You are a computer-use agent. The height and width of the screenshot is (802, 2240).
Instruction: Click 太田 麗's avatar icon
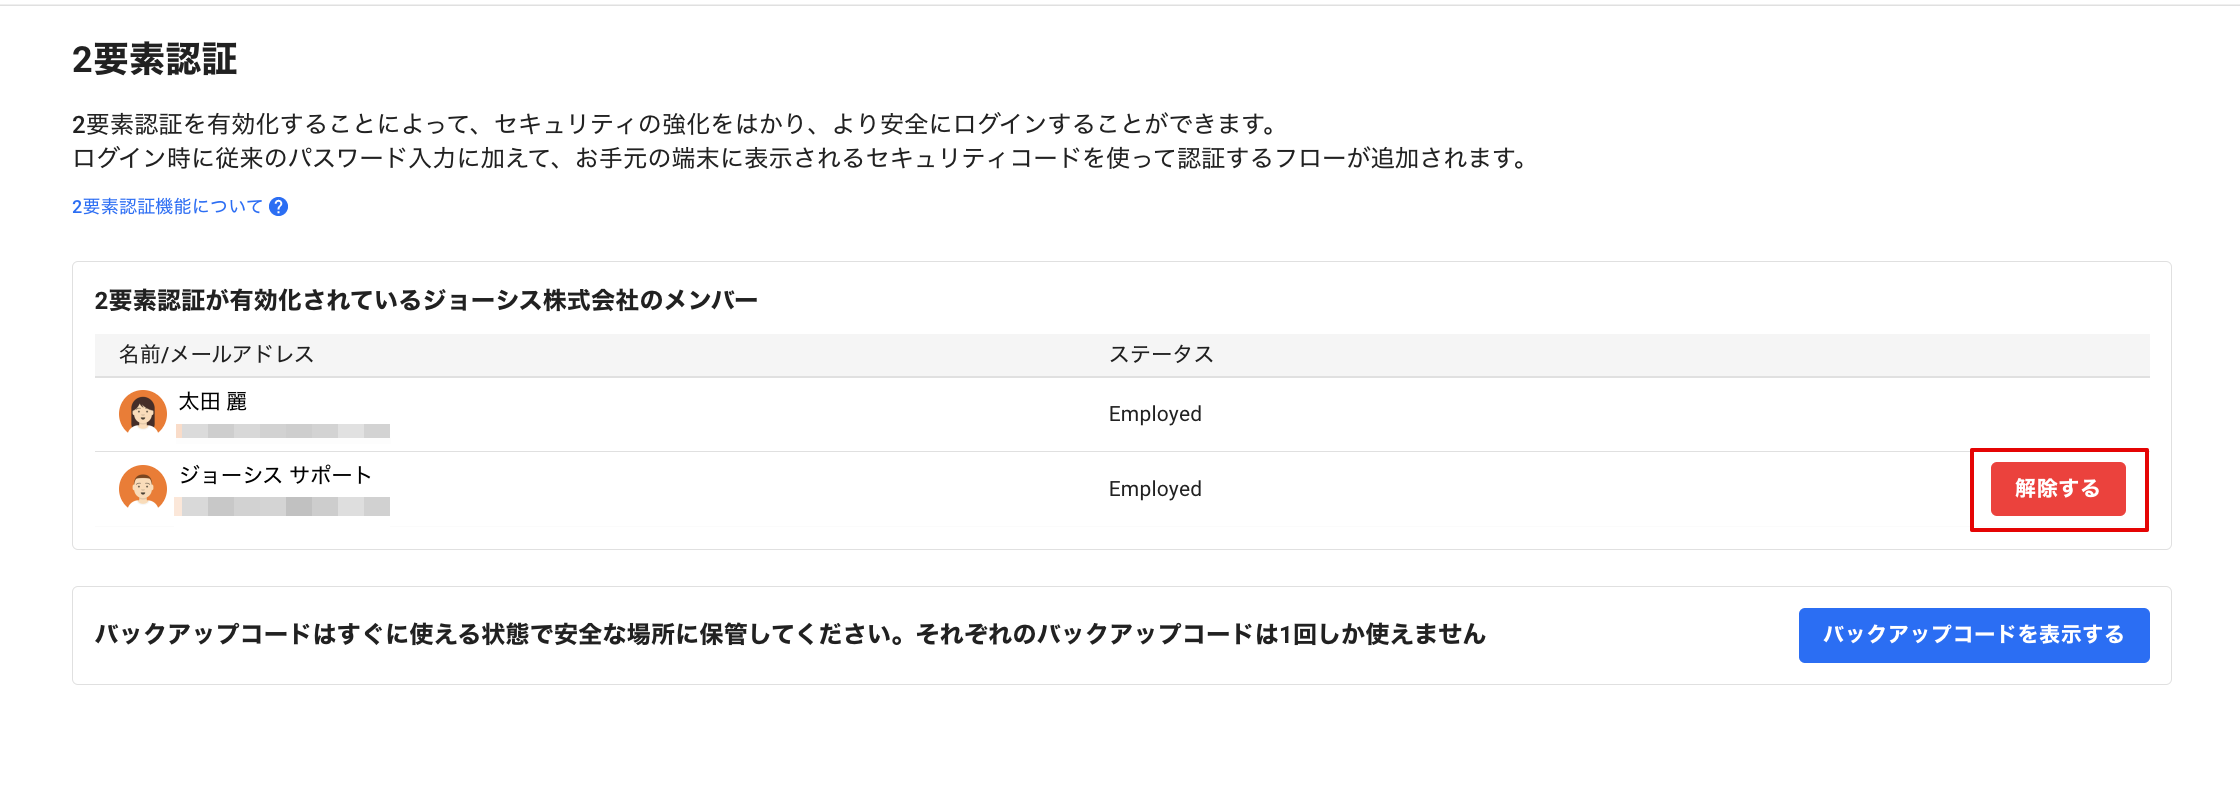tap(143, 413)
